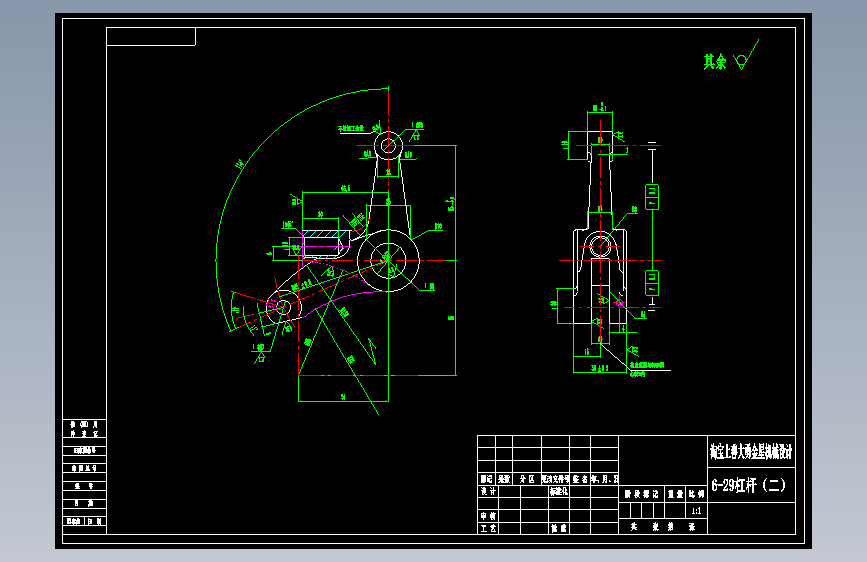
Task: Click the 51 horizontal dimension at bottom
Action: pos(343,397)
